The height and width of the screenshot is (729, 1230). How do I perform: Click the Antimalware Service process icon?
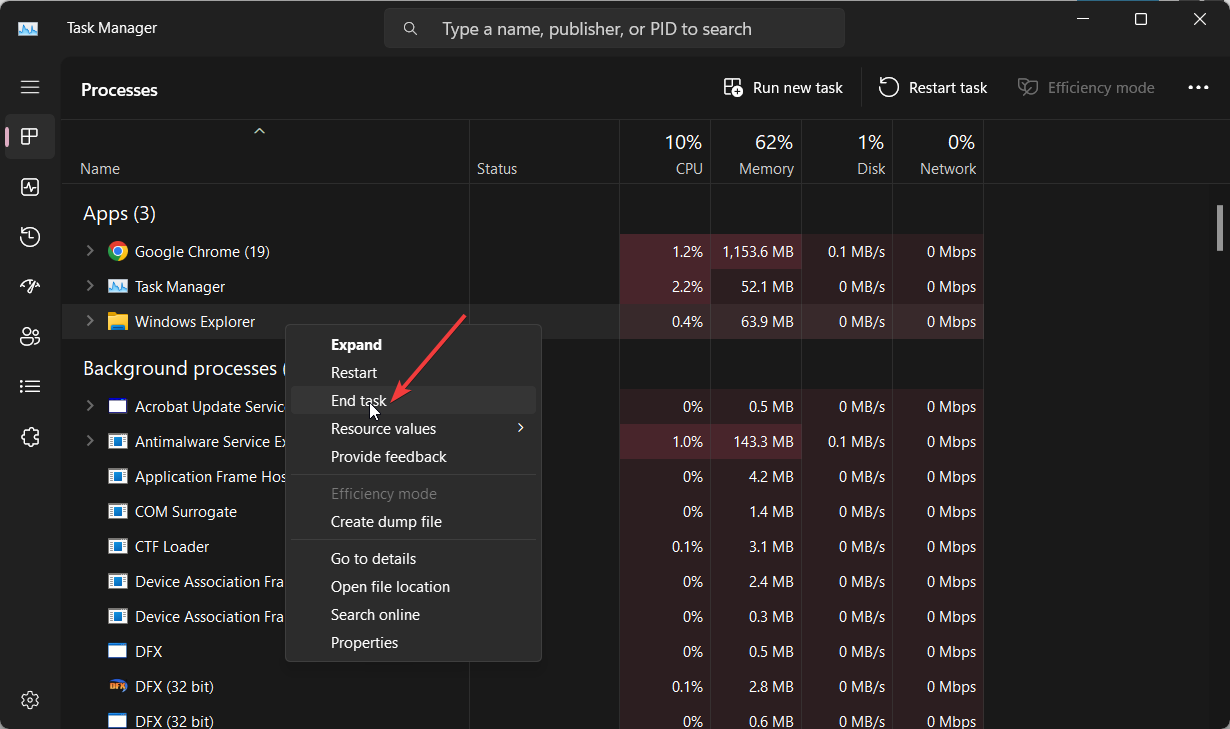click(118, 442)
